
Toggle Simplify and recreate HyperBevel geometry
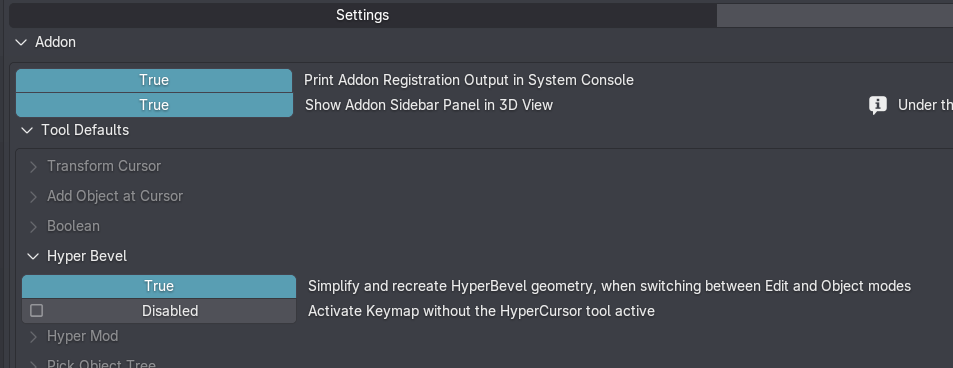click(159, 286)
